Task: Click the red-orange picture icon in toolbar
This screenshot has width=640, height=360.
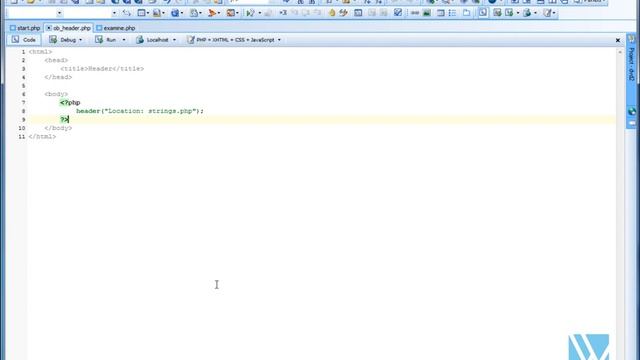Action: point(231,13)
